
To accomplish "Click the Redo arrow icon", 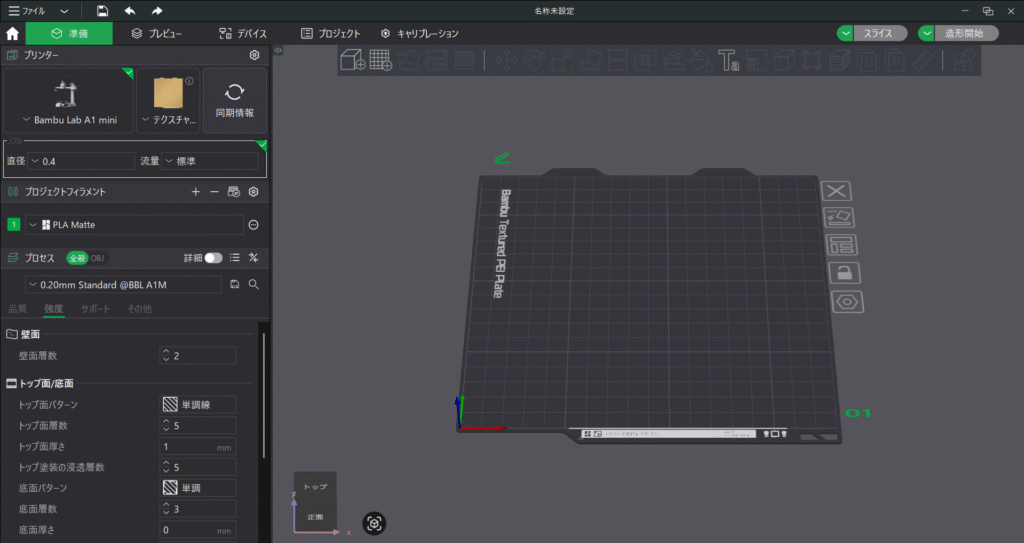I will tap(157, 11).
